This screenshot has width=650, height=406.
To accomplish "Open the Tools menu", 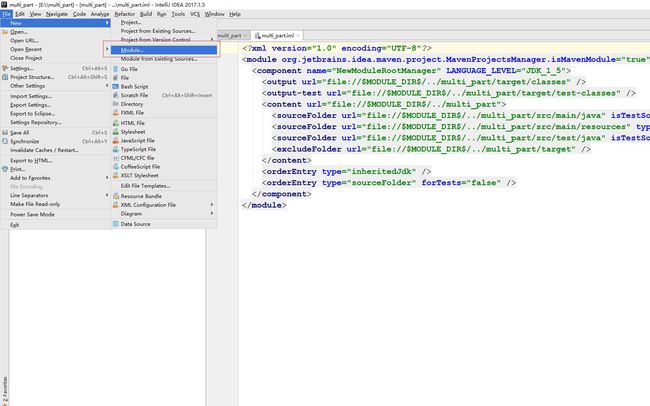I will pos(178,14).
